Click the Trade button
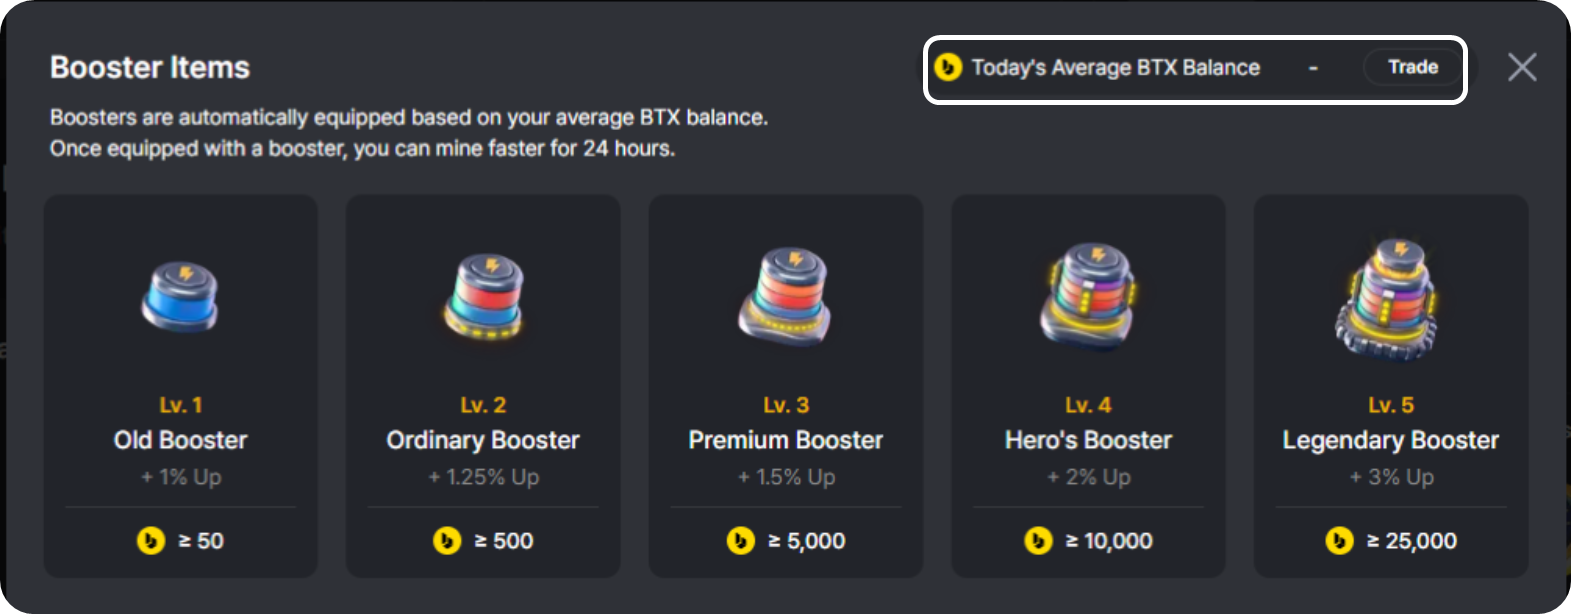1571x614 pixels. click(1412, 68)
